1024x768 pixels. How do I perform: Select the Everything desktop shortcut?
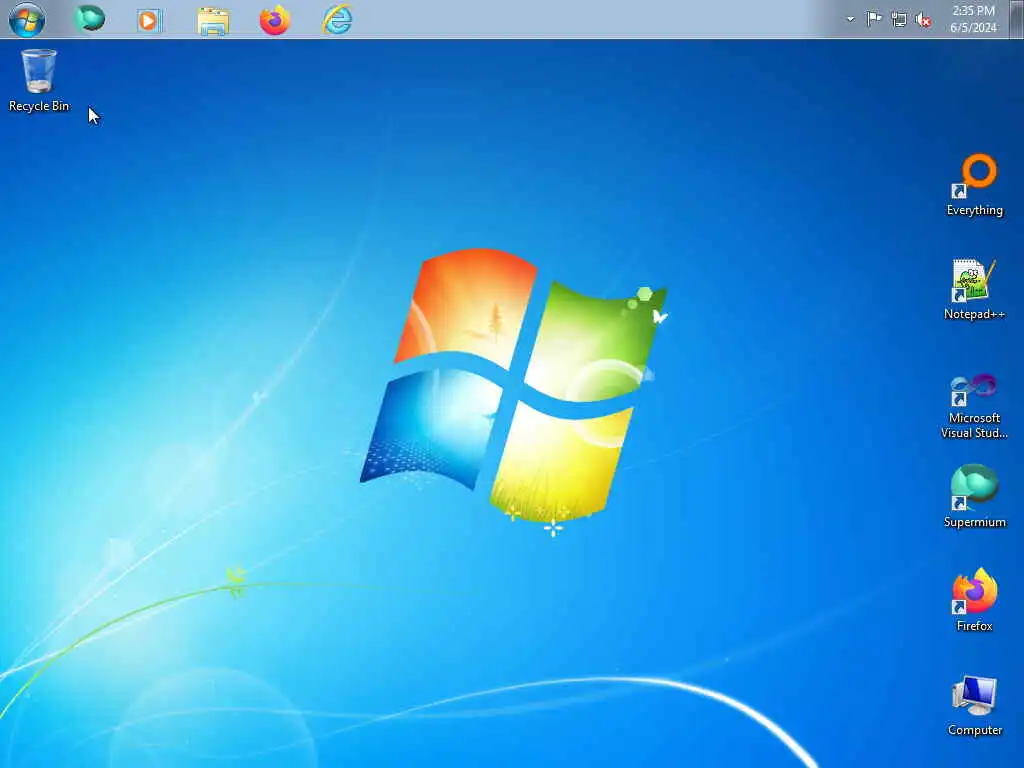975,185
